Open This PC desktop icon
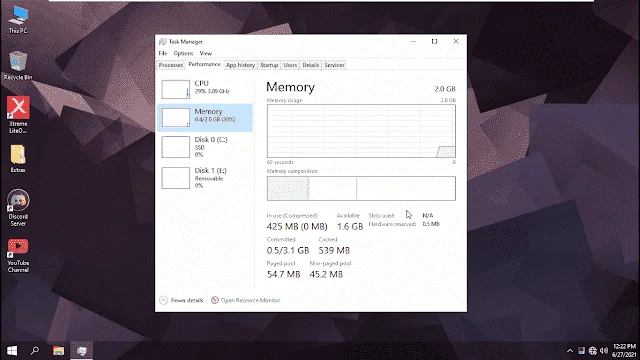640x360 pixels. pos(18,19)
